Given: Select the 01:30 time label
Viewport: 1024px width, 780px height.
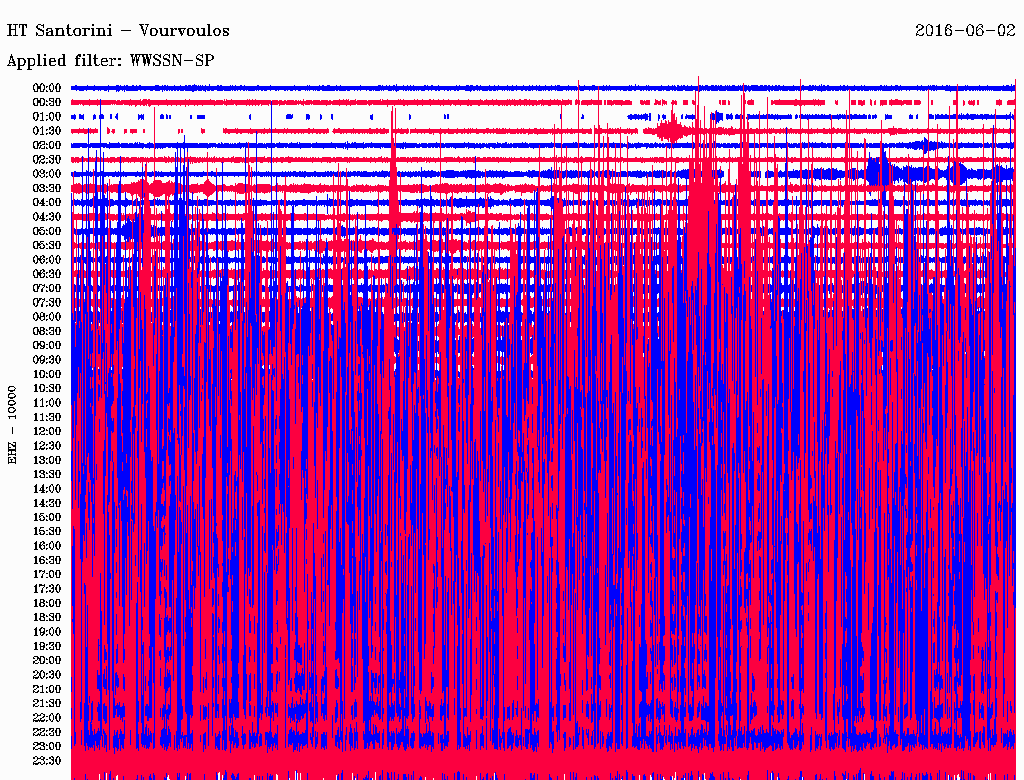Looking at the screenshot, I should [x=47, y=131].
